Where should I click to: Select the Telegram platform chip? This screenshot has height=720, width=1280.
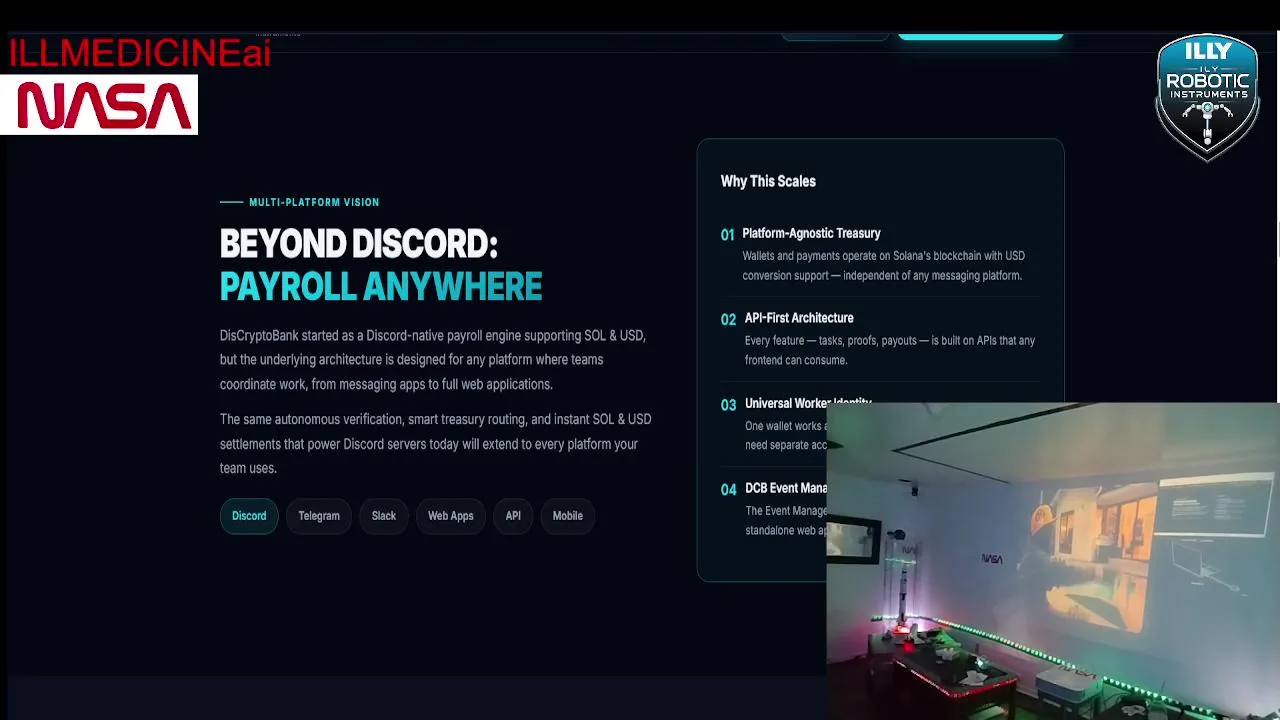tap(319, 516)
